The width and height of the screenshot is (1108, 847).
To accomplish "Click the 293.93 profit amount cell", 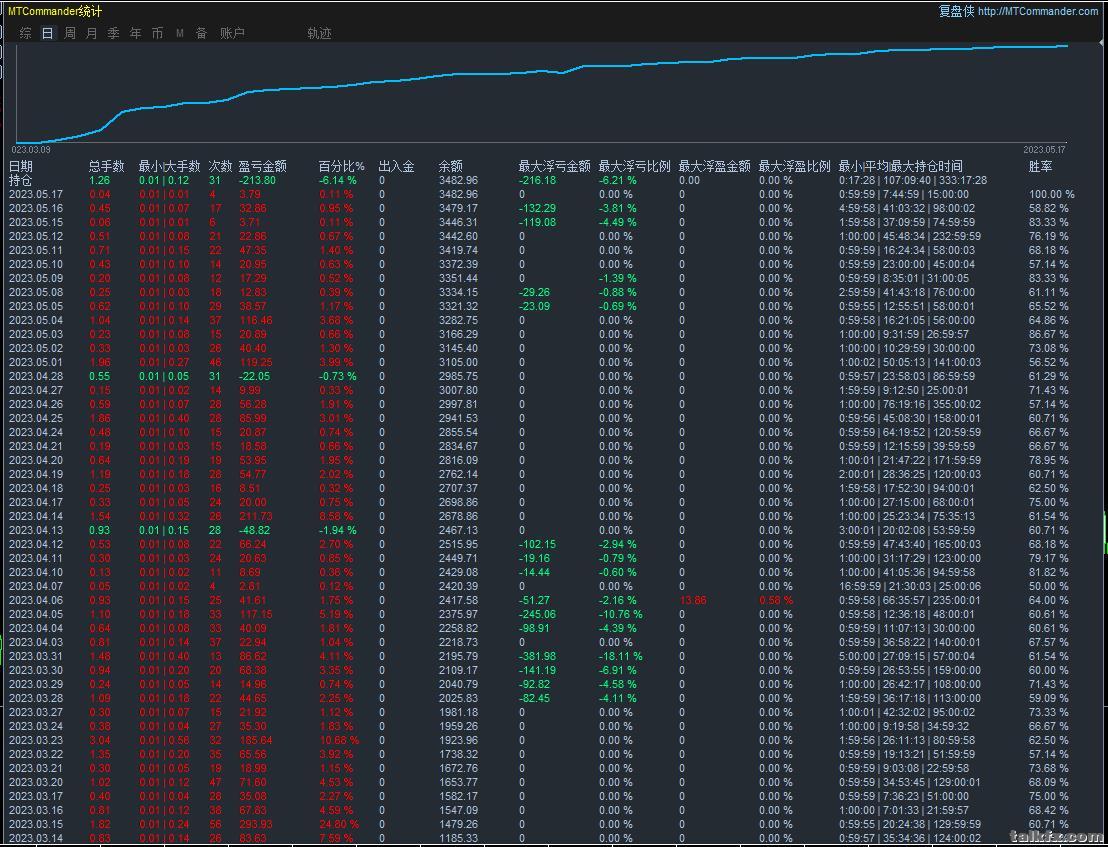I will 256,824.
